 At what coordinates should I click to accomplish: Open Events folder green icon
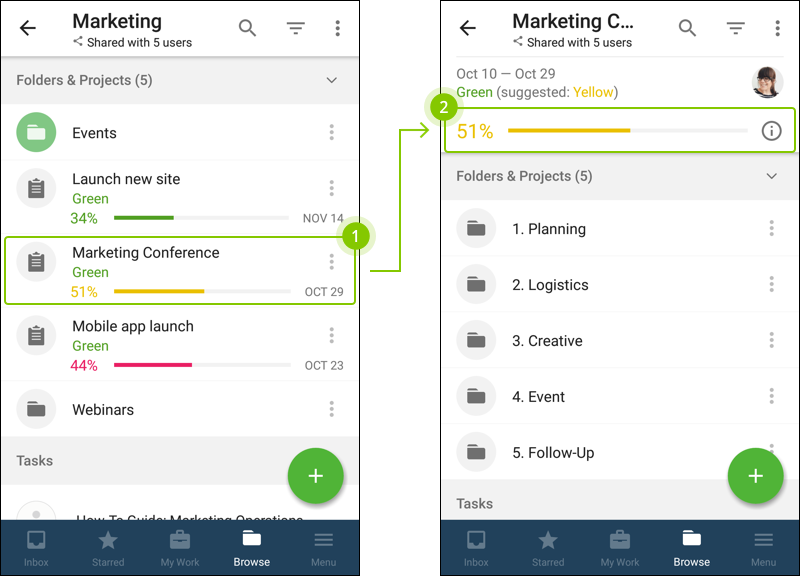click(36, 132)
